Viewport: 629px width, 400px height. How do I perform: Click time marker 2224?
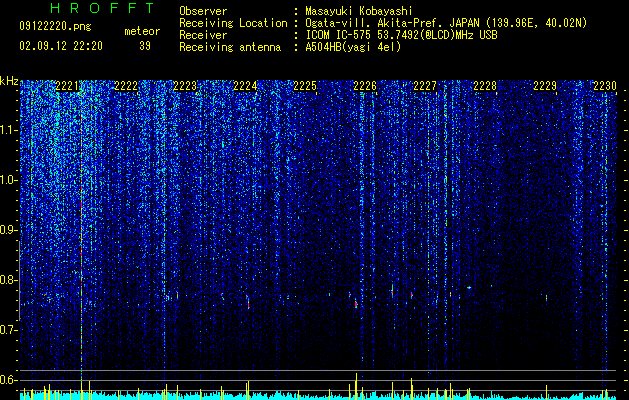click(x=245, y=86)
